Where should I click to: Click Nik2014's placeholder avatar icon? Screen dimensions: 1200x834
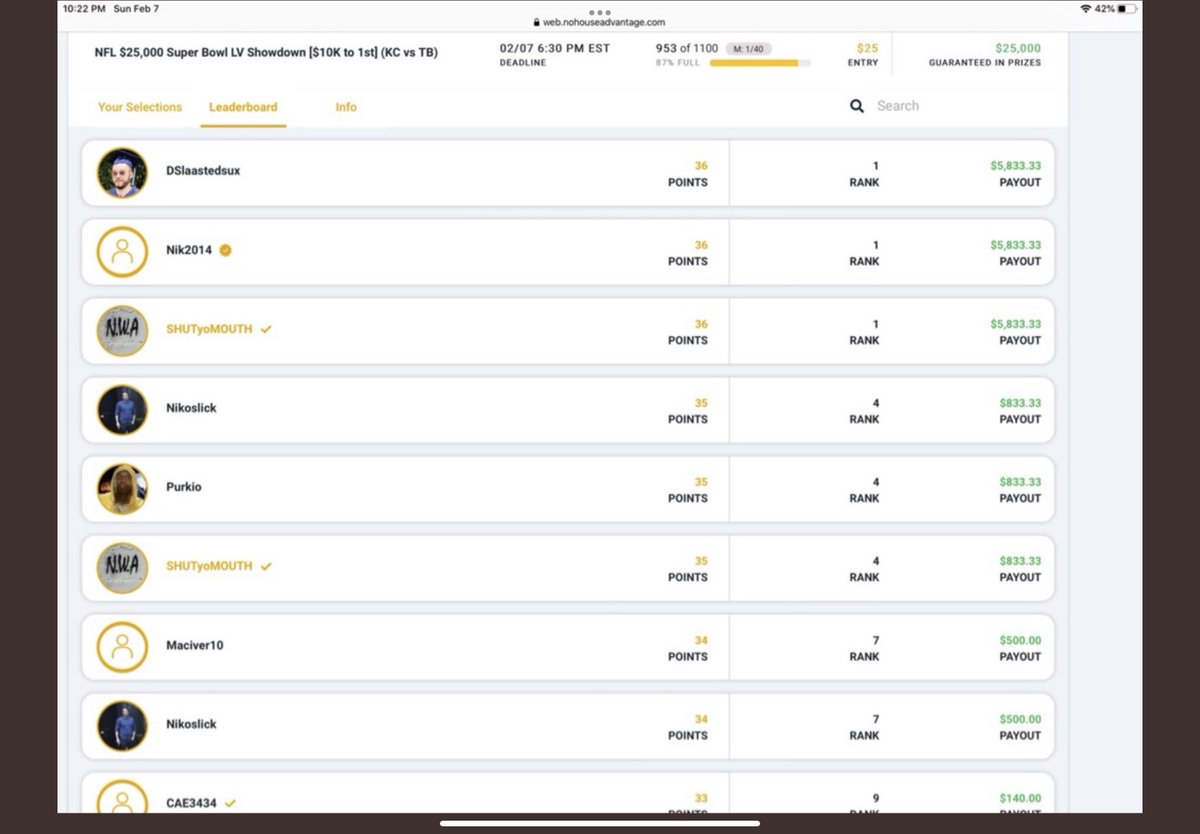[x=122, y=252]
